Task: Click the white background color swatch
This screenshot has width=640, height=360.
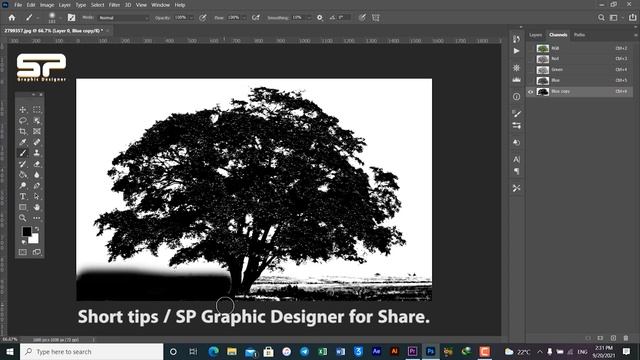Action: click(x=34, y=239)
